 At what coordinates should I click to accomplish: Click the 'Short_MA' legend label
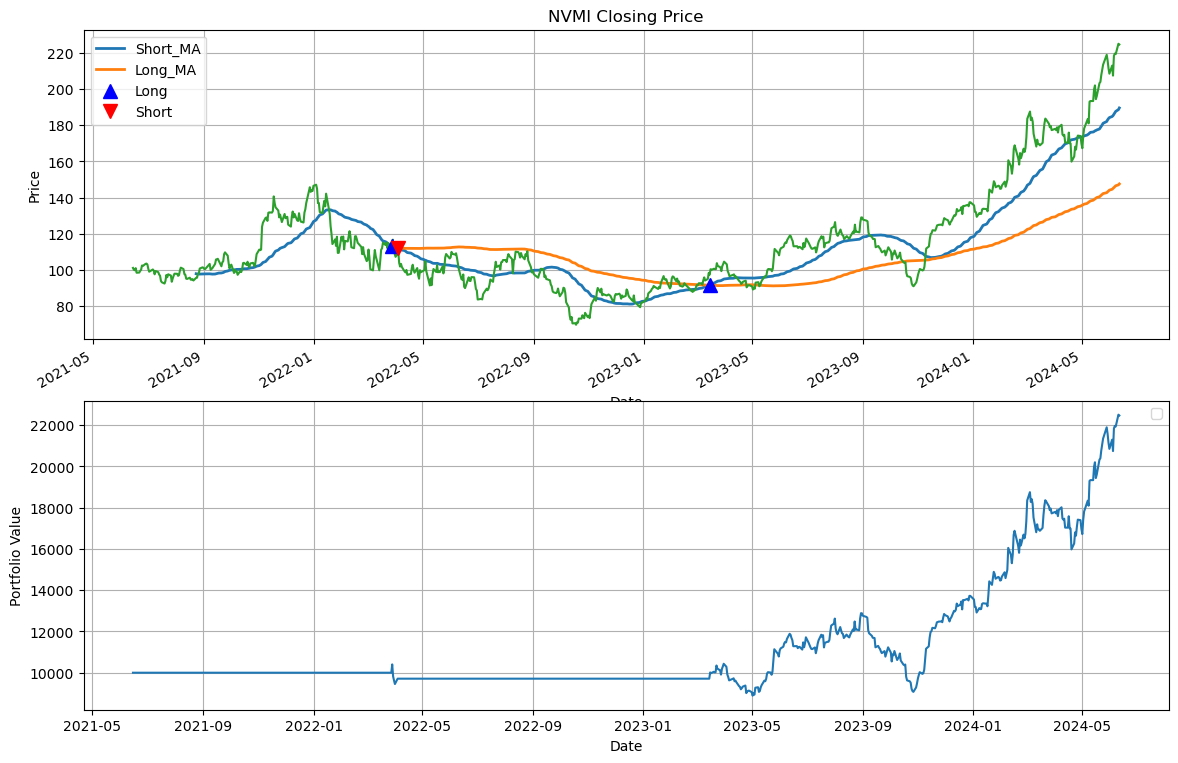(168, 50)
